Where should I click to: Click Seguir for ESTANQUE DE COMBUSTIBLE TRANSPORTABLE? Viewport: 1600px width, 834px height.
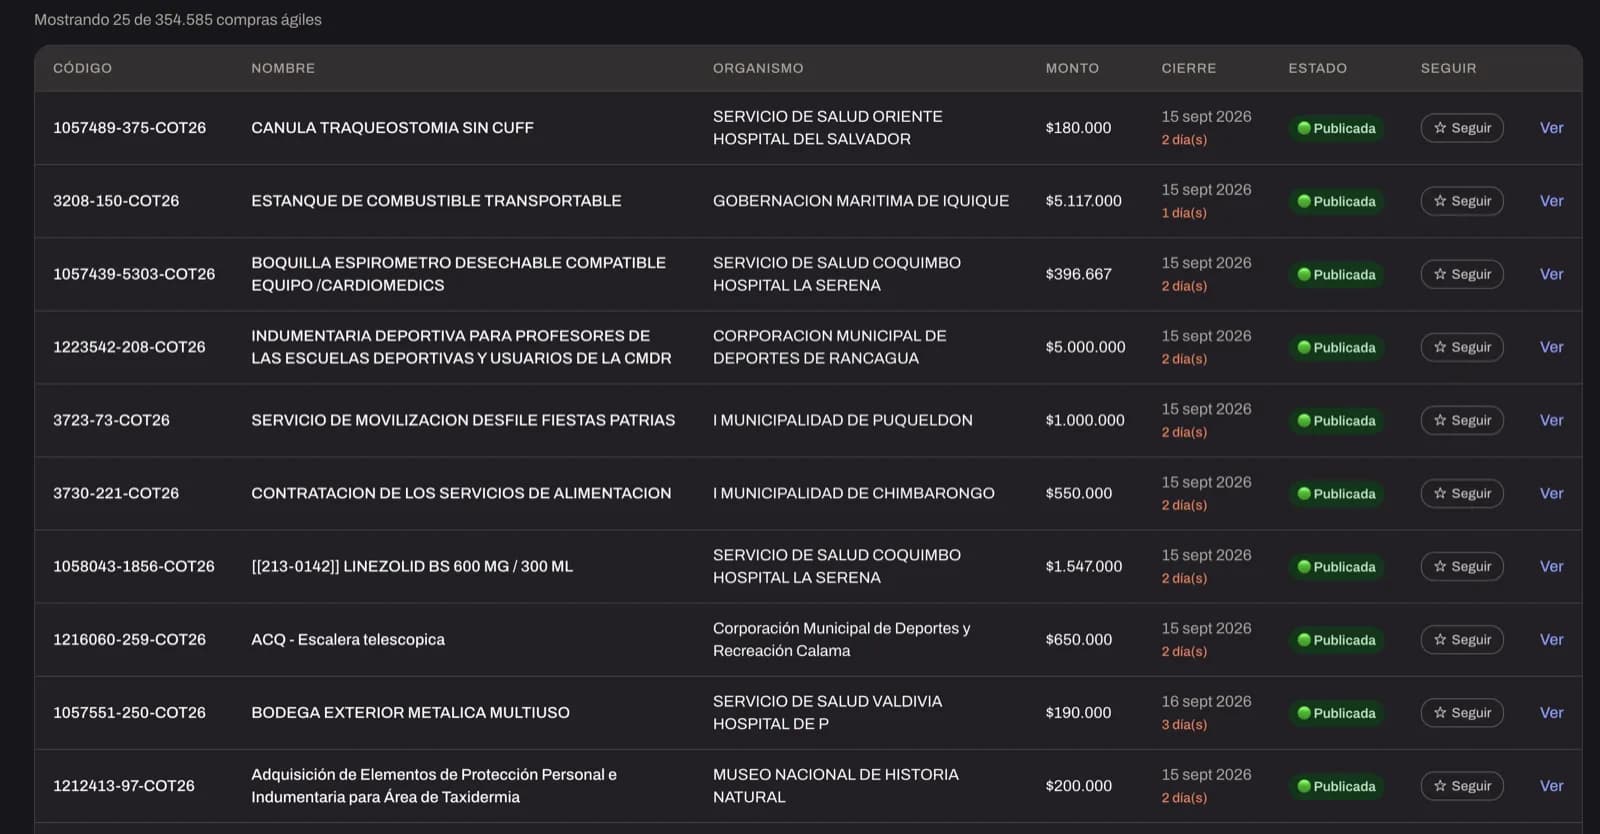pos(1462,201)
